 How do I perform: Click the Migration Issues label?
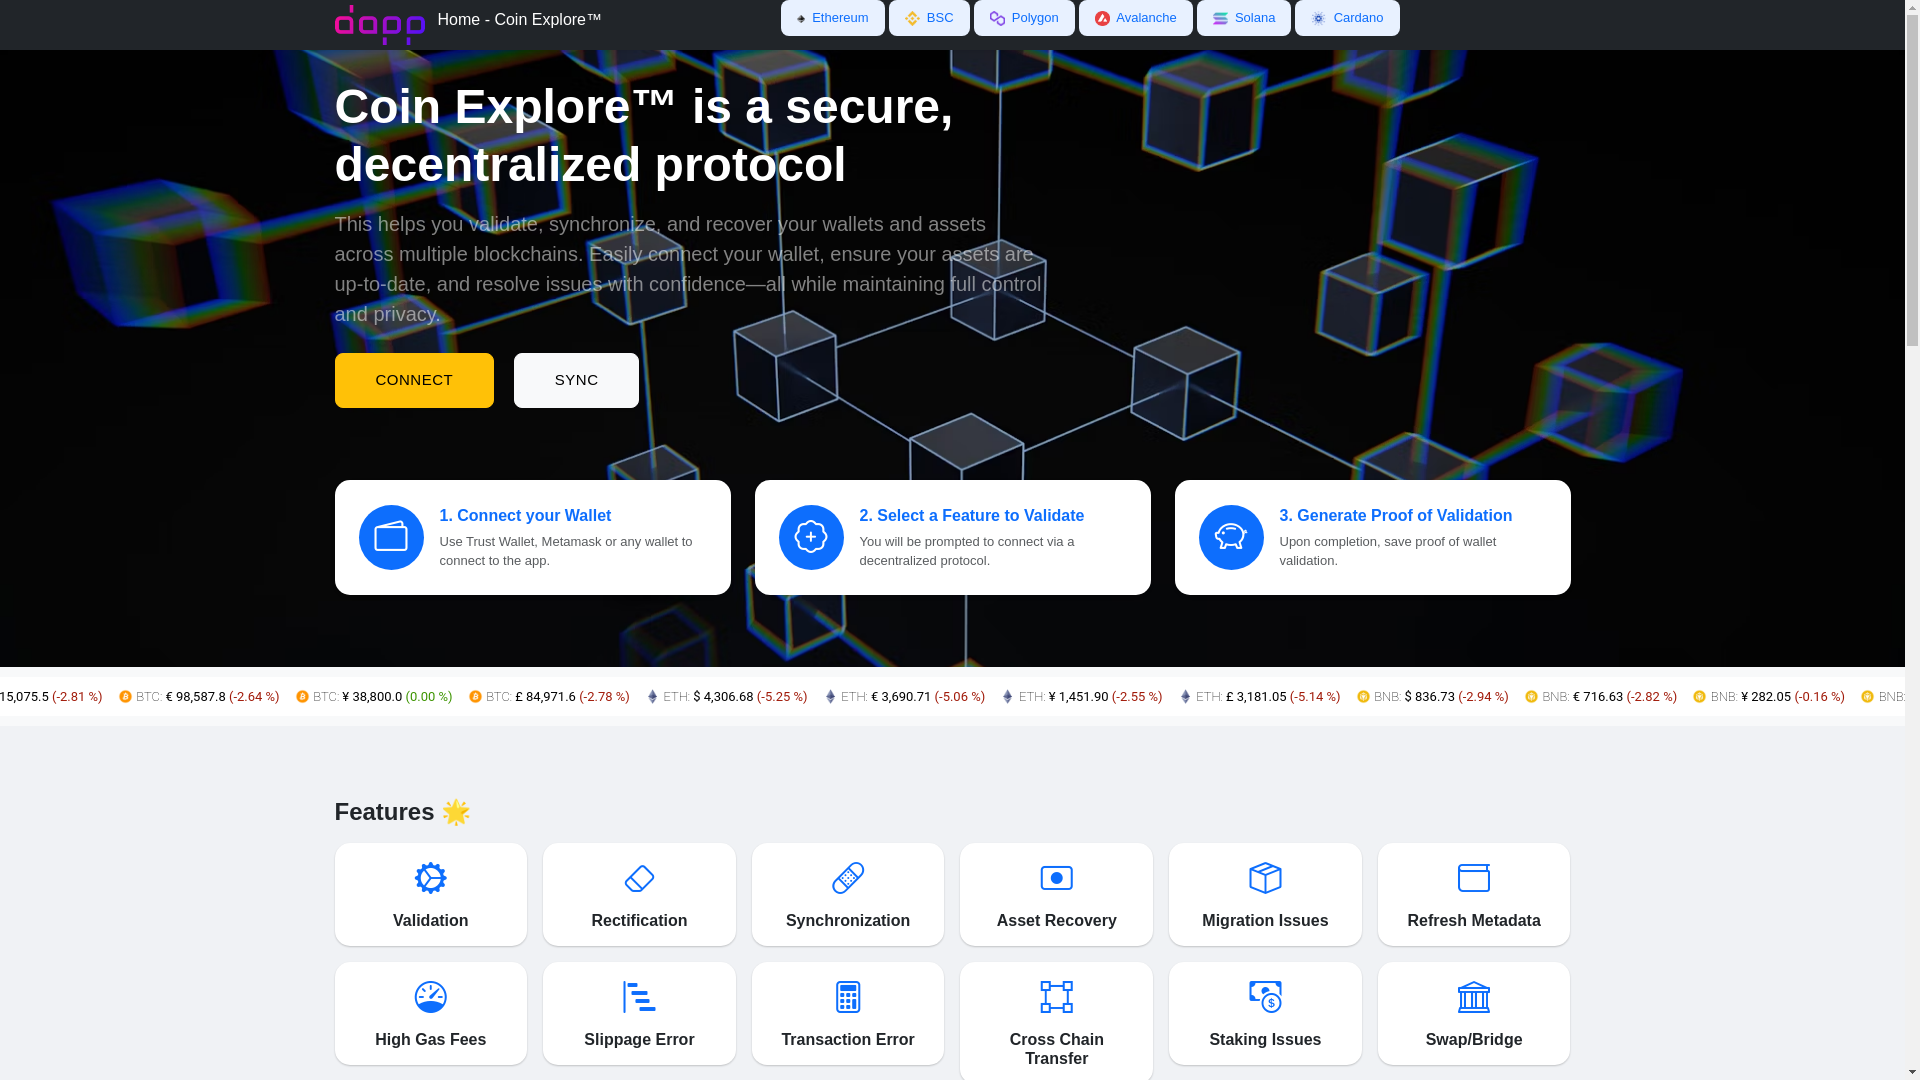(x=1265, y=921)
